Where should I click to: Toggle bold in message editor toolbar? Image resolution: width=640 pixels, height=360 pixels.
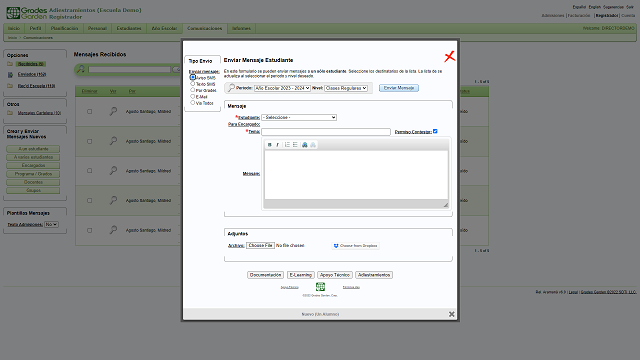[269, 144]
